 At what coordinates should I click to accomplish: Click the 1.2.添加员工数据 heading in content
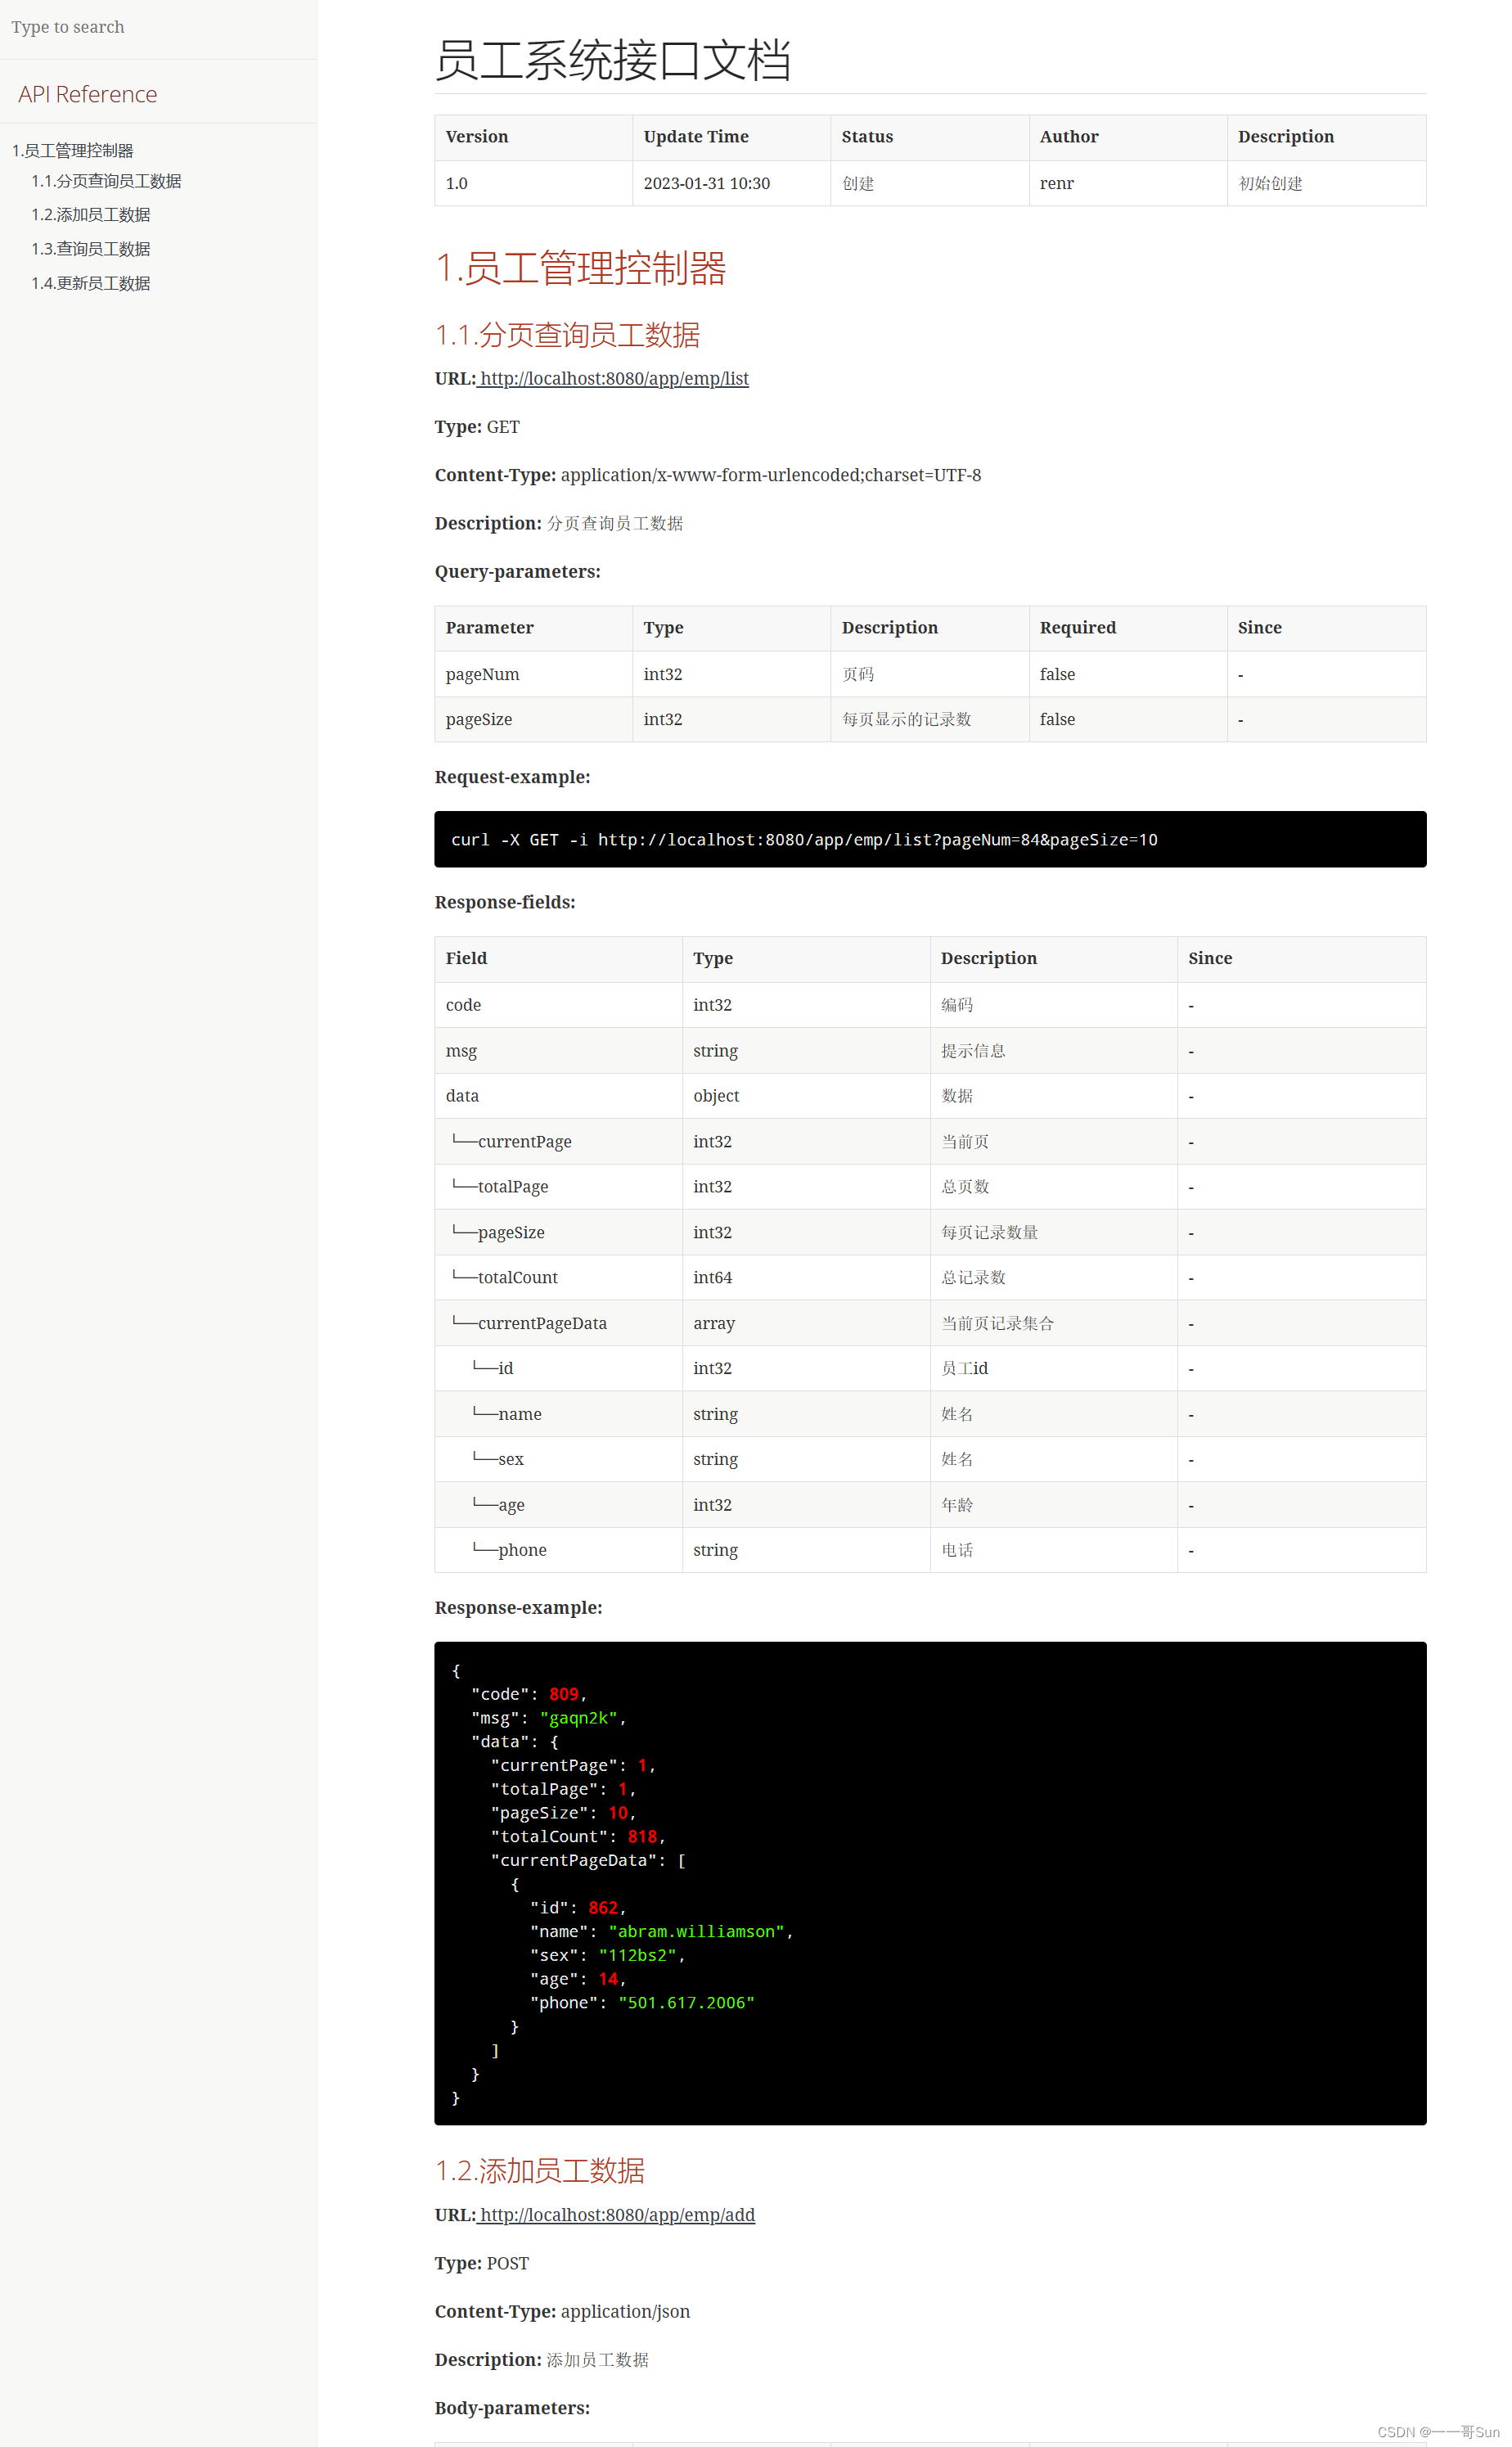(540, 2171)
